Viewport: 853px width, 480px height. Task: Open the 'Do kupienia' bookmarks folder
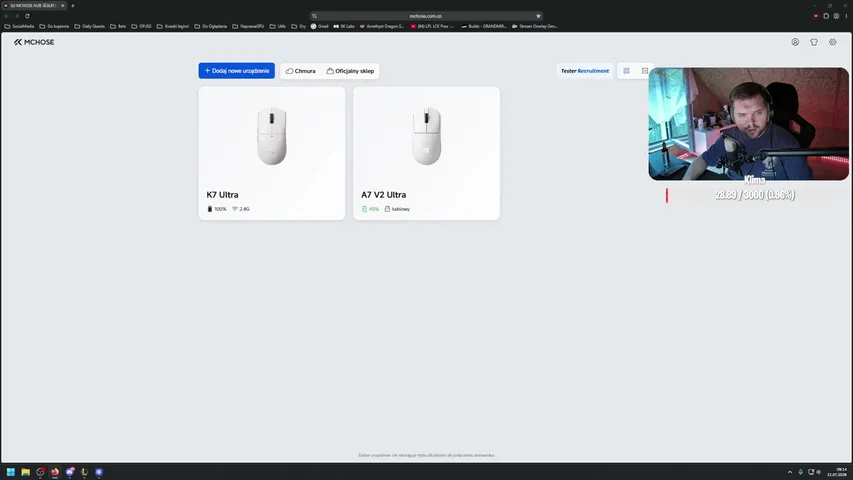tap(54, 26)
